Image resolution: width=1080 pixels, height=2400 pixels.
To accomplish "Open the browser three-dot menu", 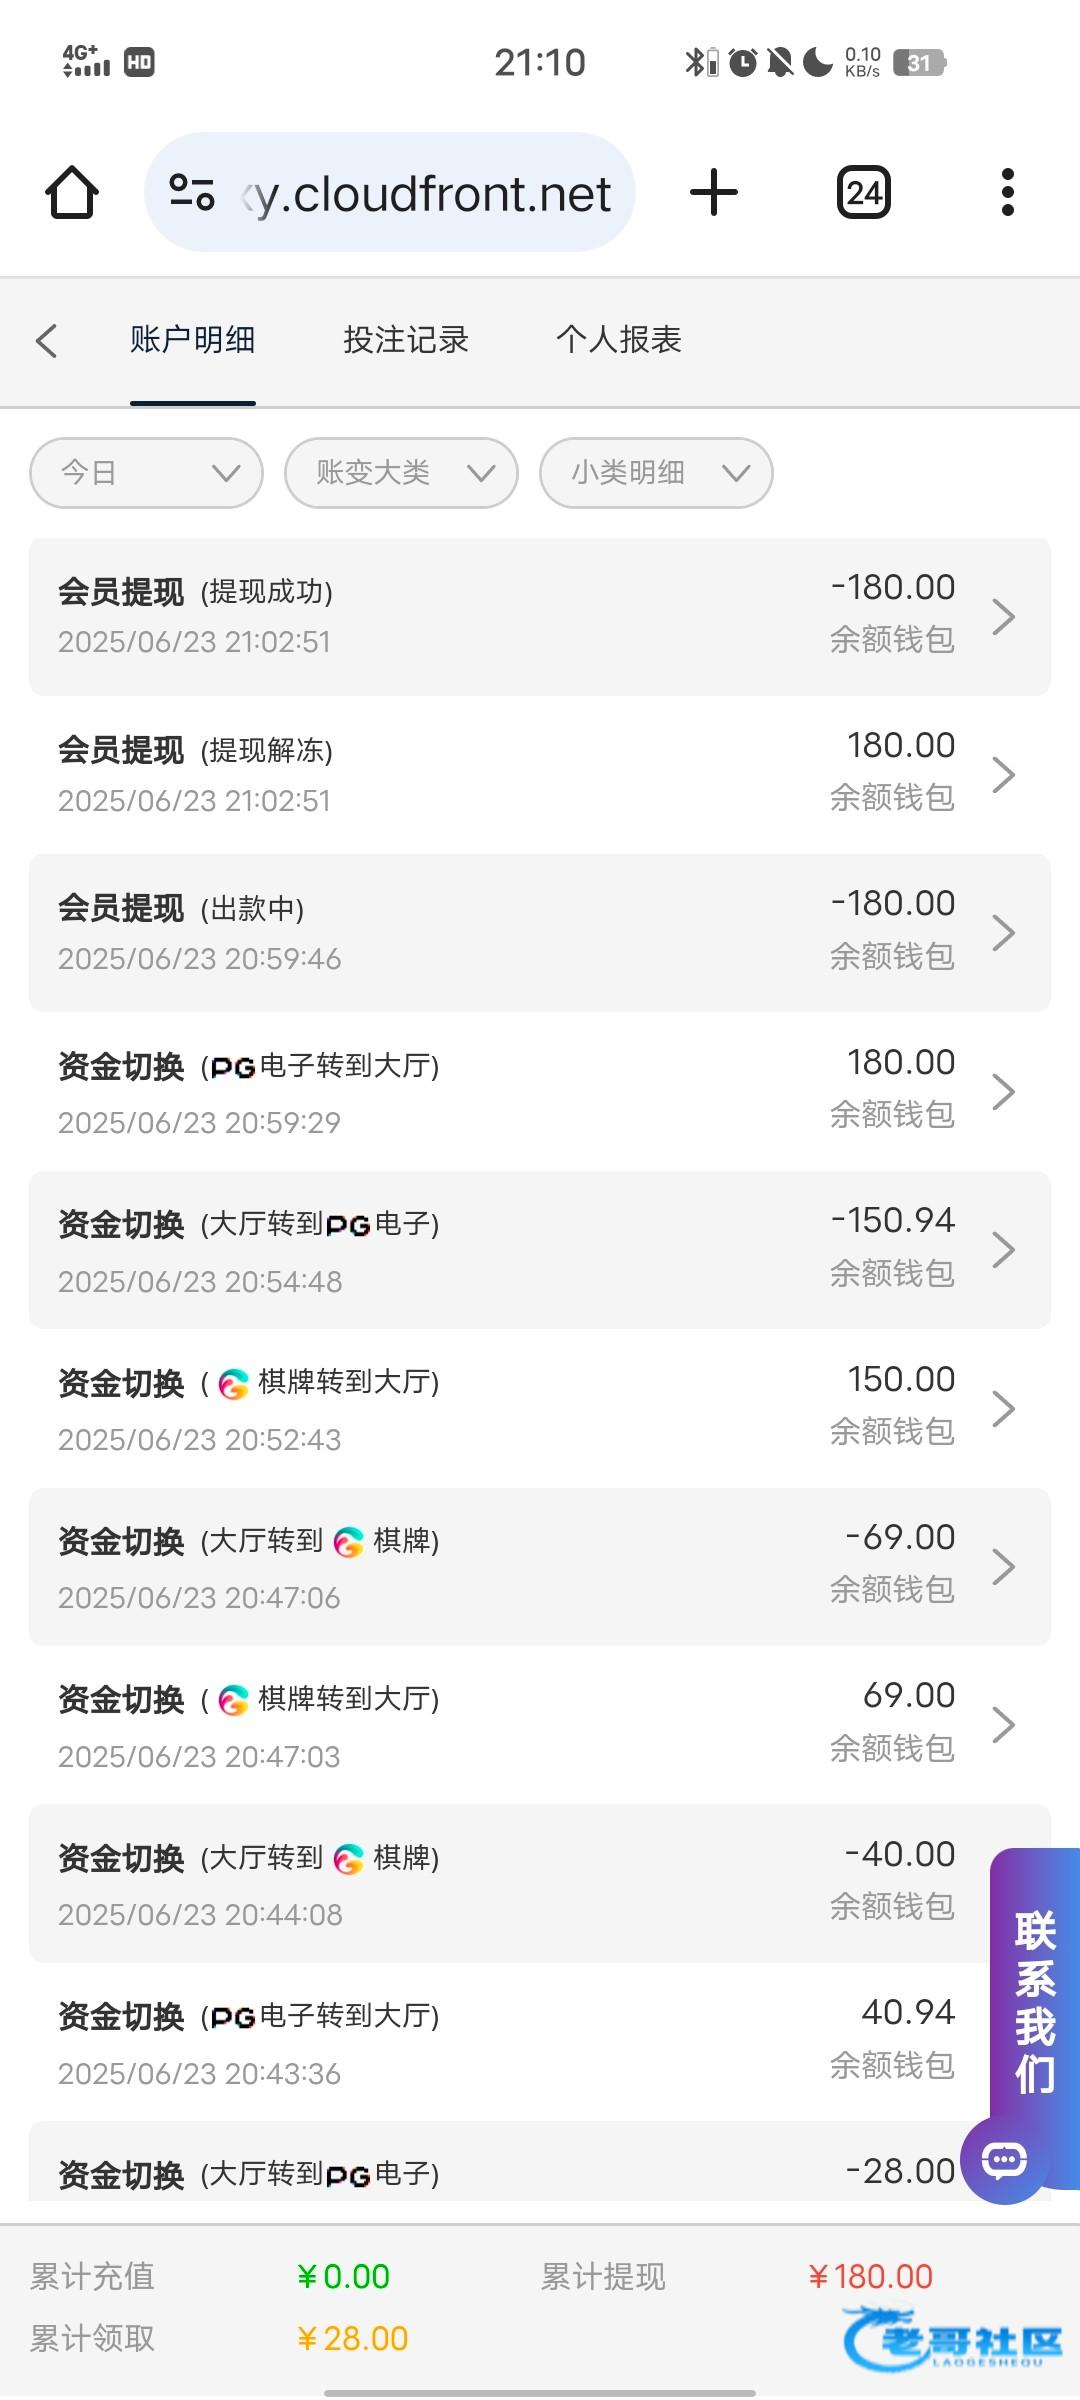I will click(1007, 192).
